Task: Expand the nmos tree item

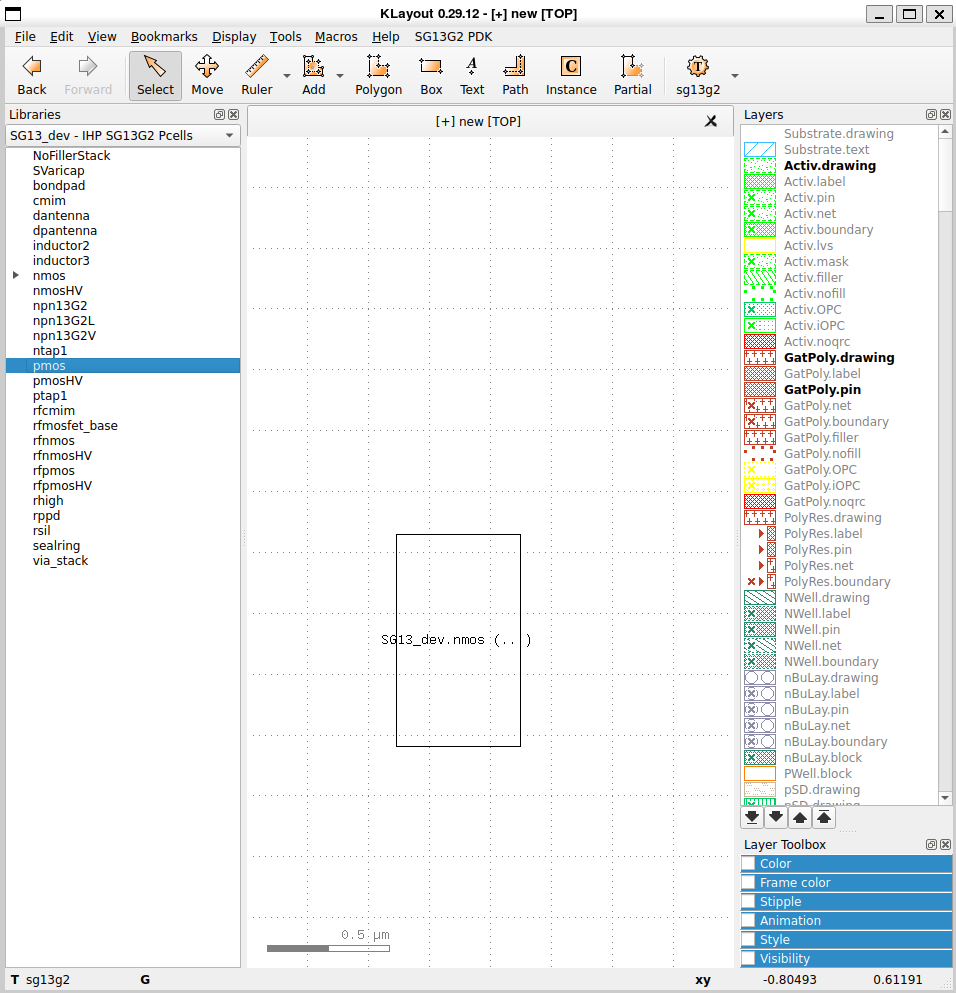Action: tap(16, 275)
